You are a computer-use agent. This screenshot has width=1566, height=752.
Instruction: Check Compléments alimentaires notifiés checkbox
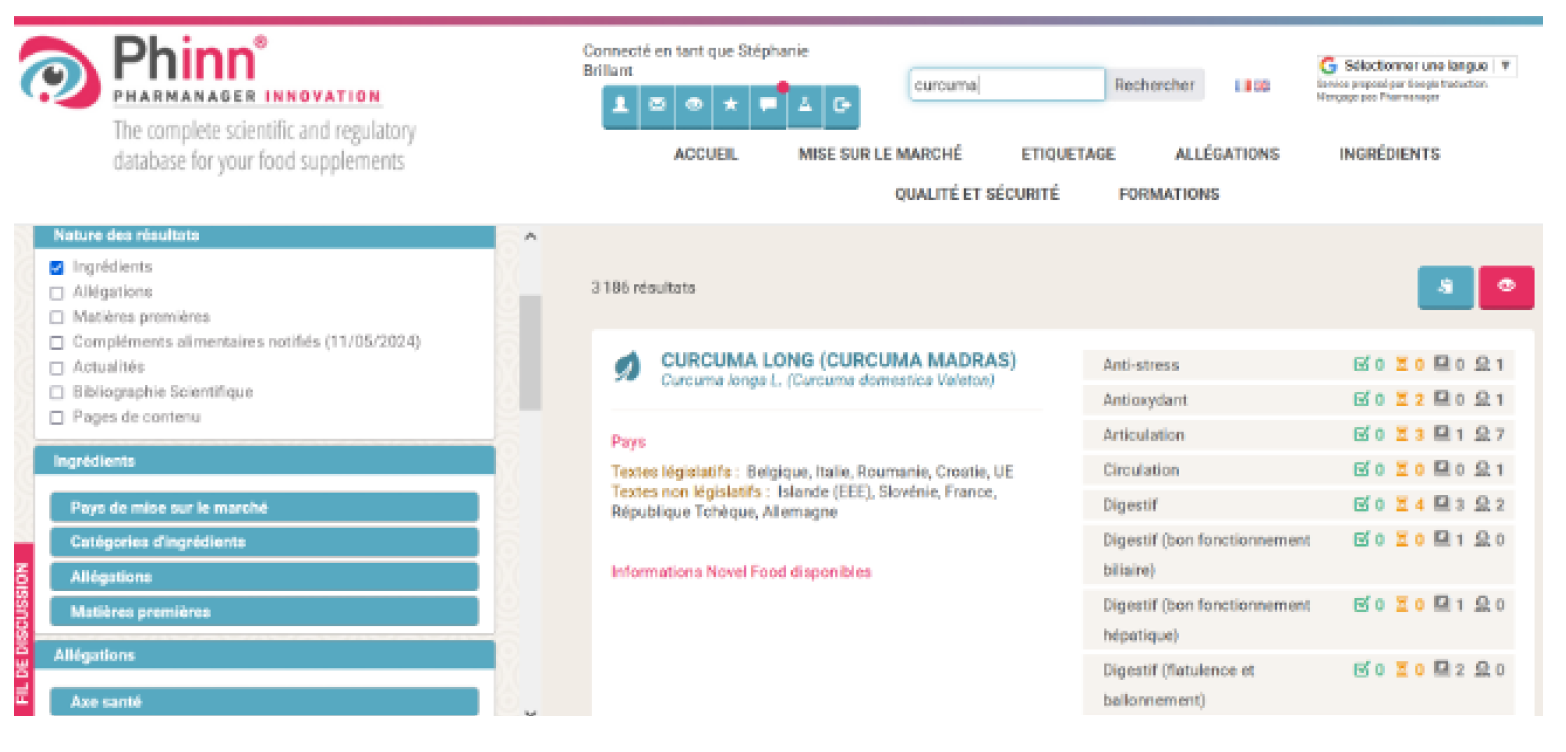tap(57, 343)
